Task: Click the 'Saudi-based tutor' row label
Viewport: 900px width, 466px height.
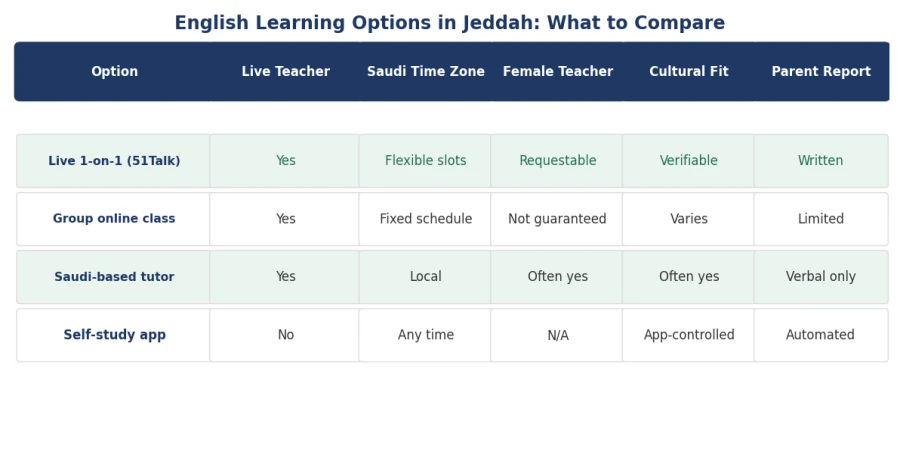Action: pos(114,277)
